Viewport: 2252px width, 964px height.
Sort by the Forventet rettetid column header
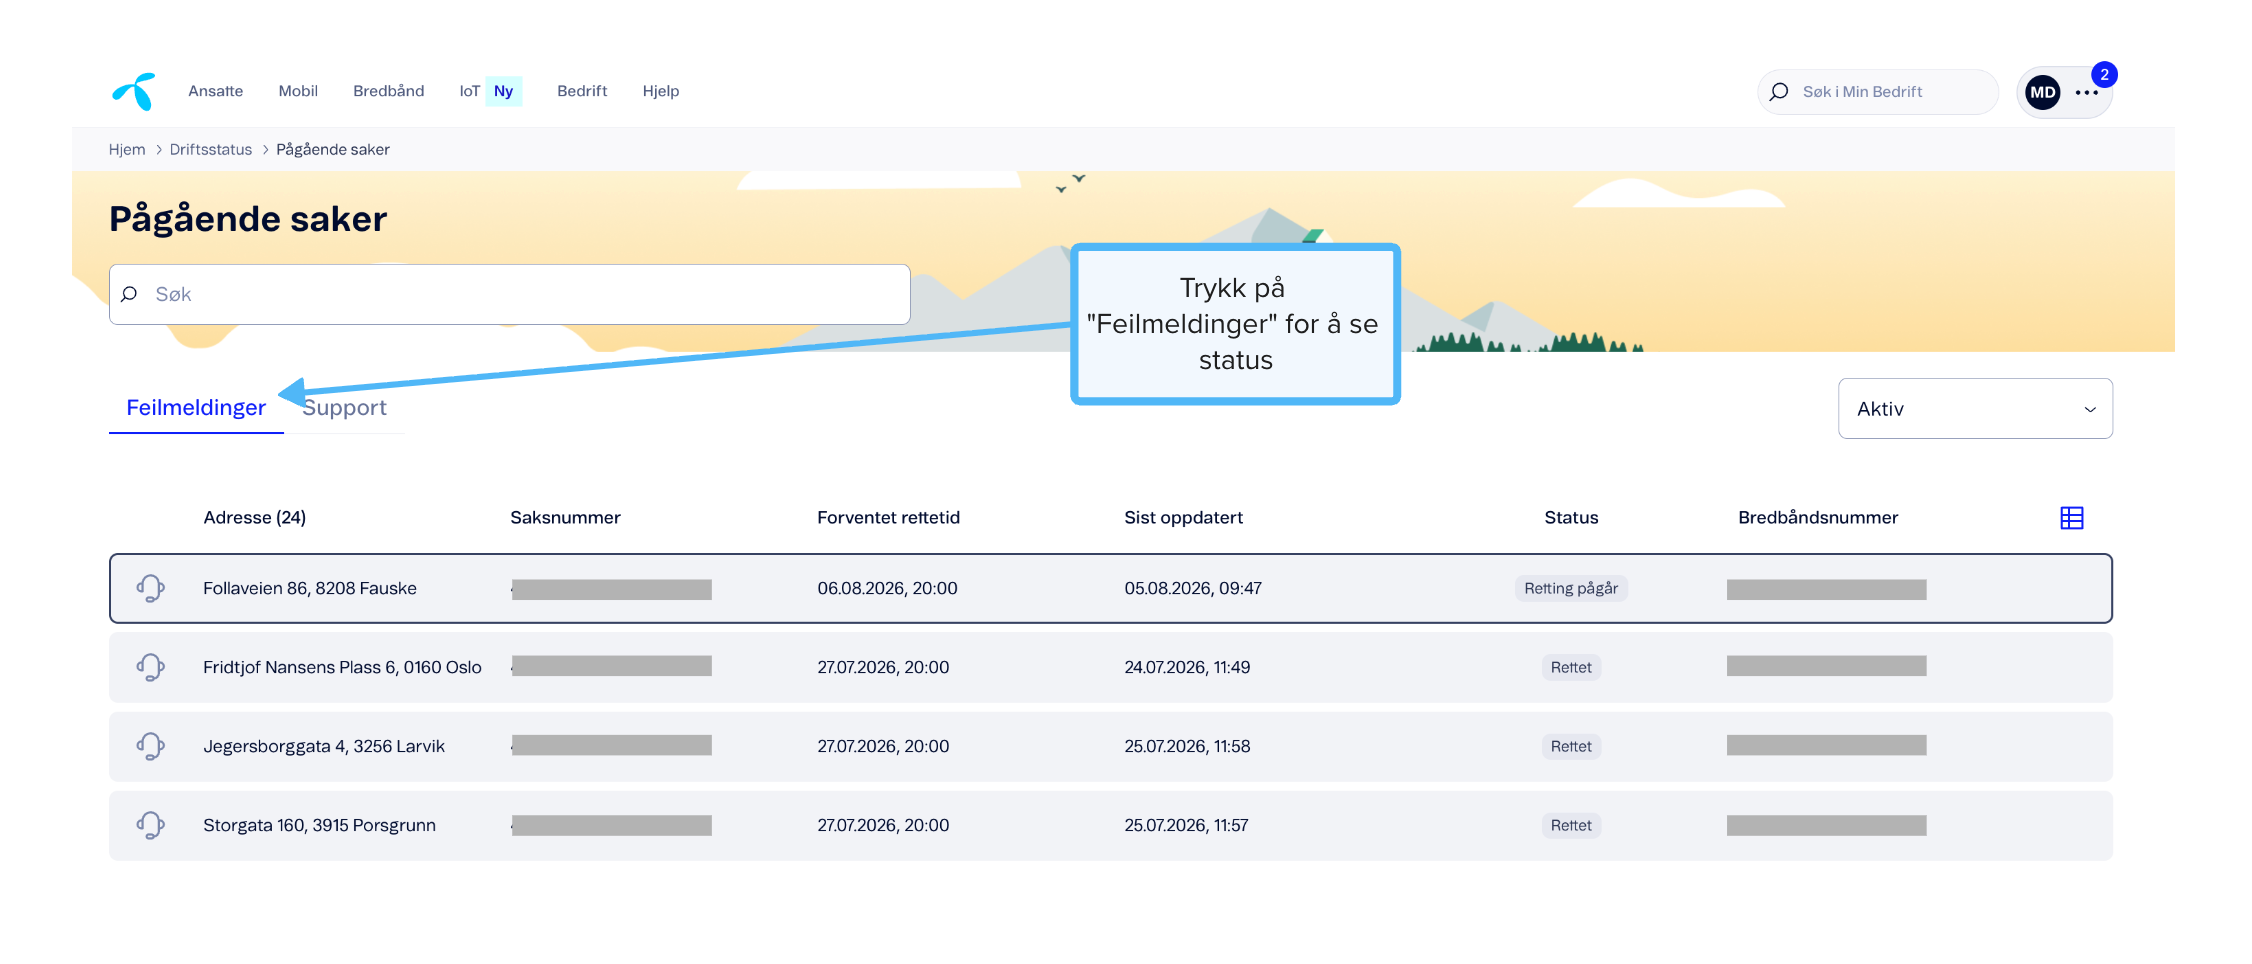[888, 518]
